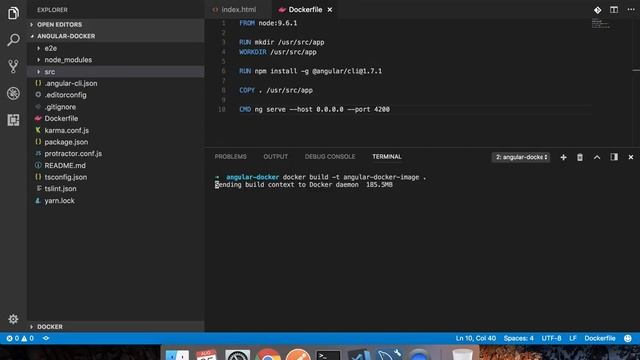
Task: Open the Debug view in activity bar
Action: pos(13,93)
